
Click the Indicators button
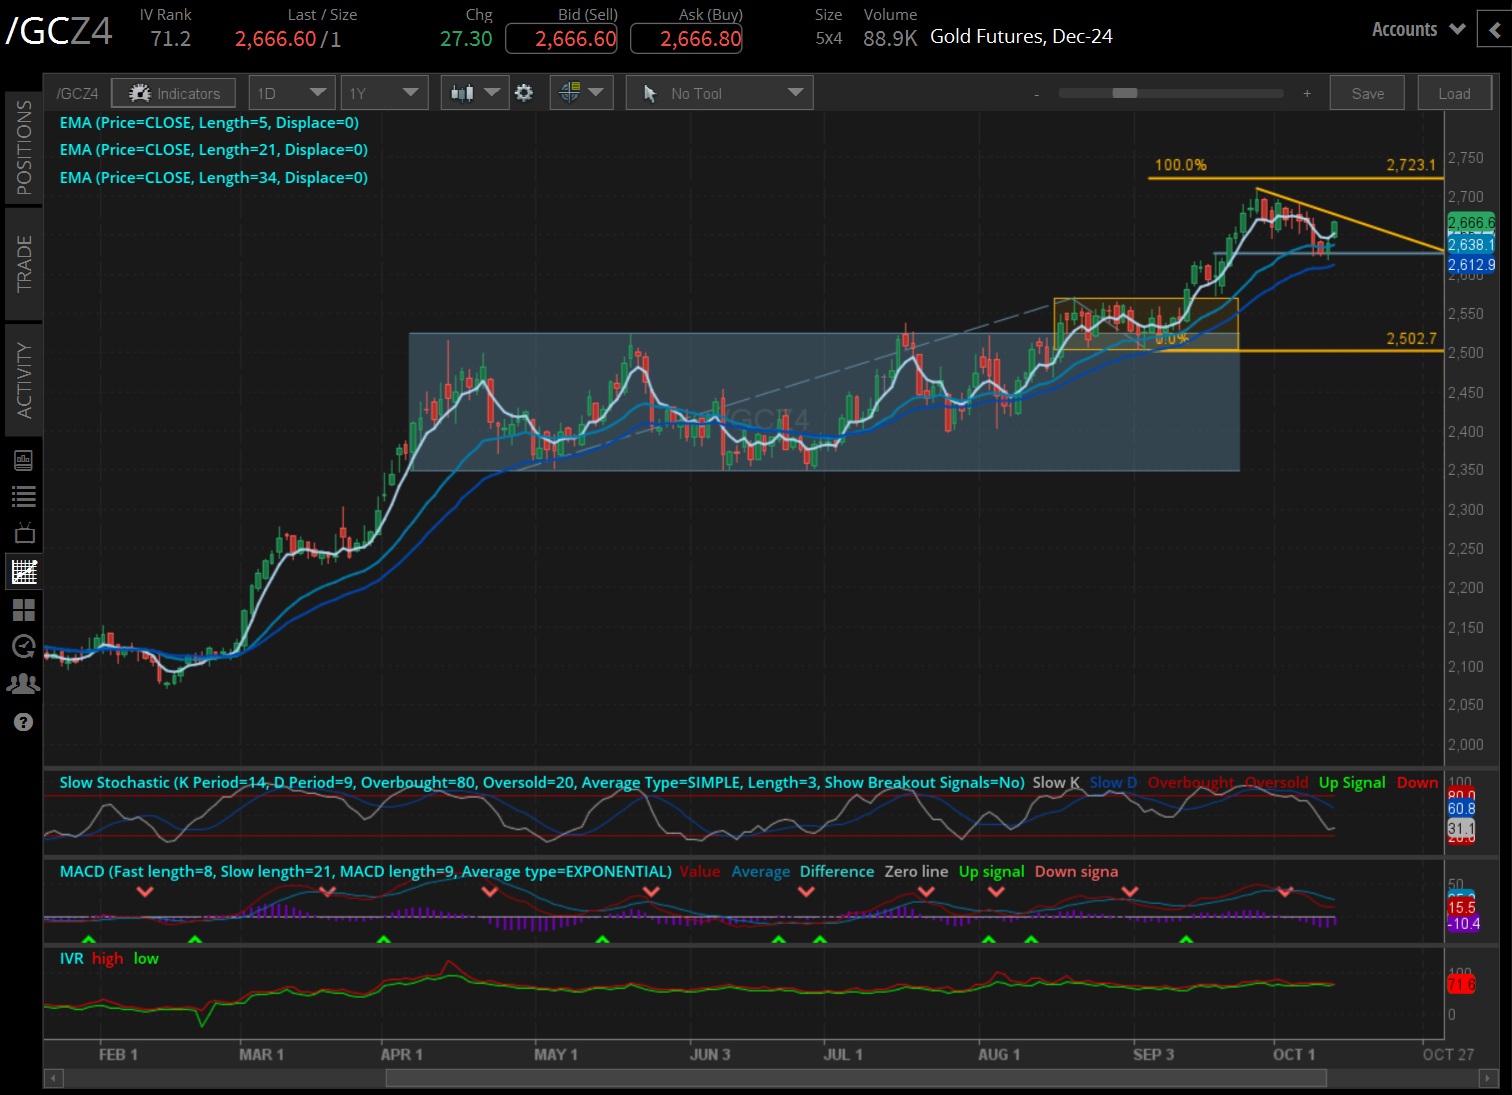(173, 92)
